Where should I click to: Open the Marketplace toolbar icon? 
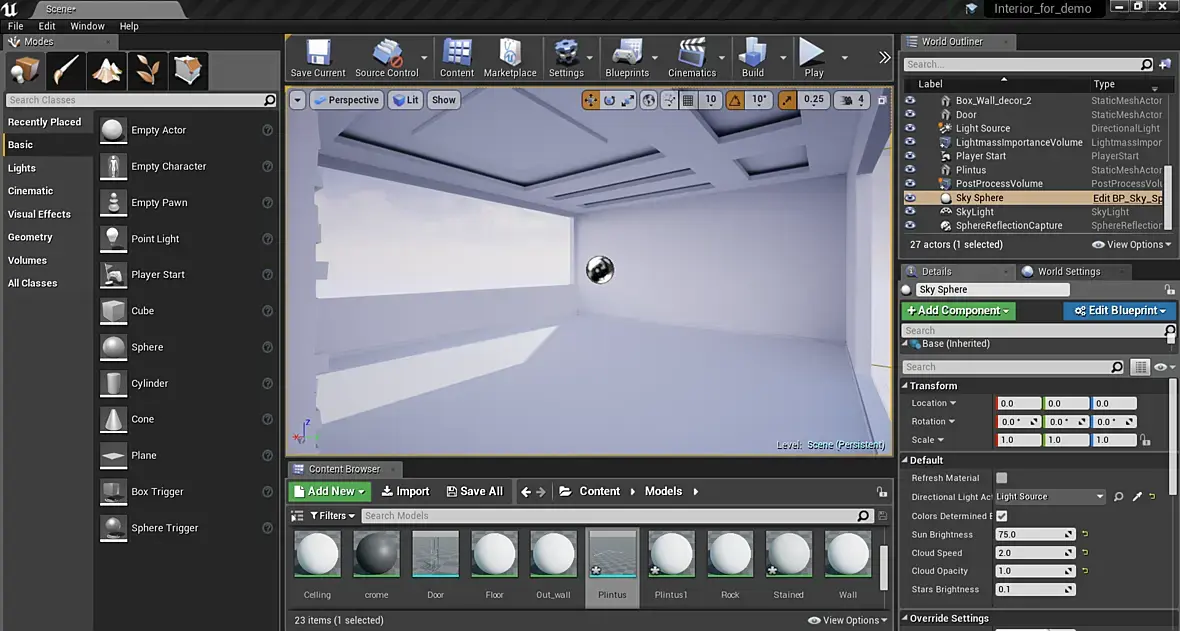coord(510,59)
